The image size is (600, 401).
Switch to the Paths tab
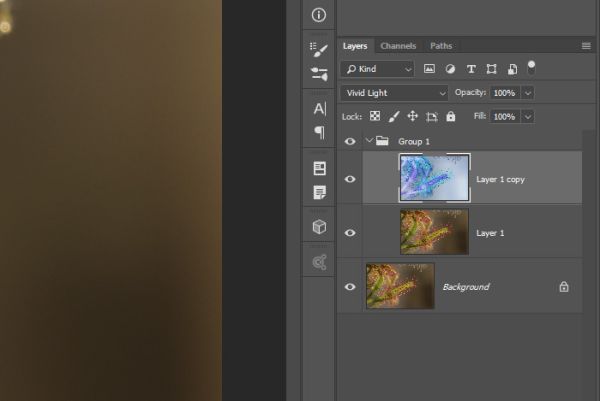click(441, 46)
